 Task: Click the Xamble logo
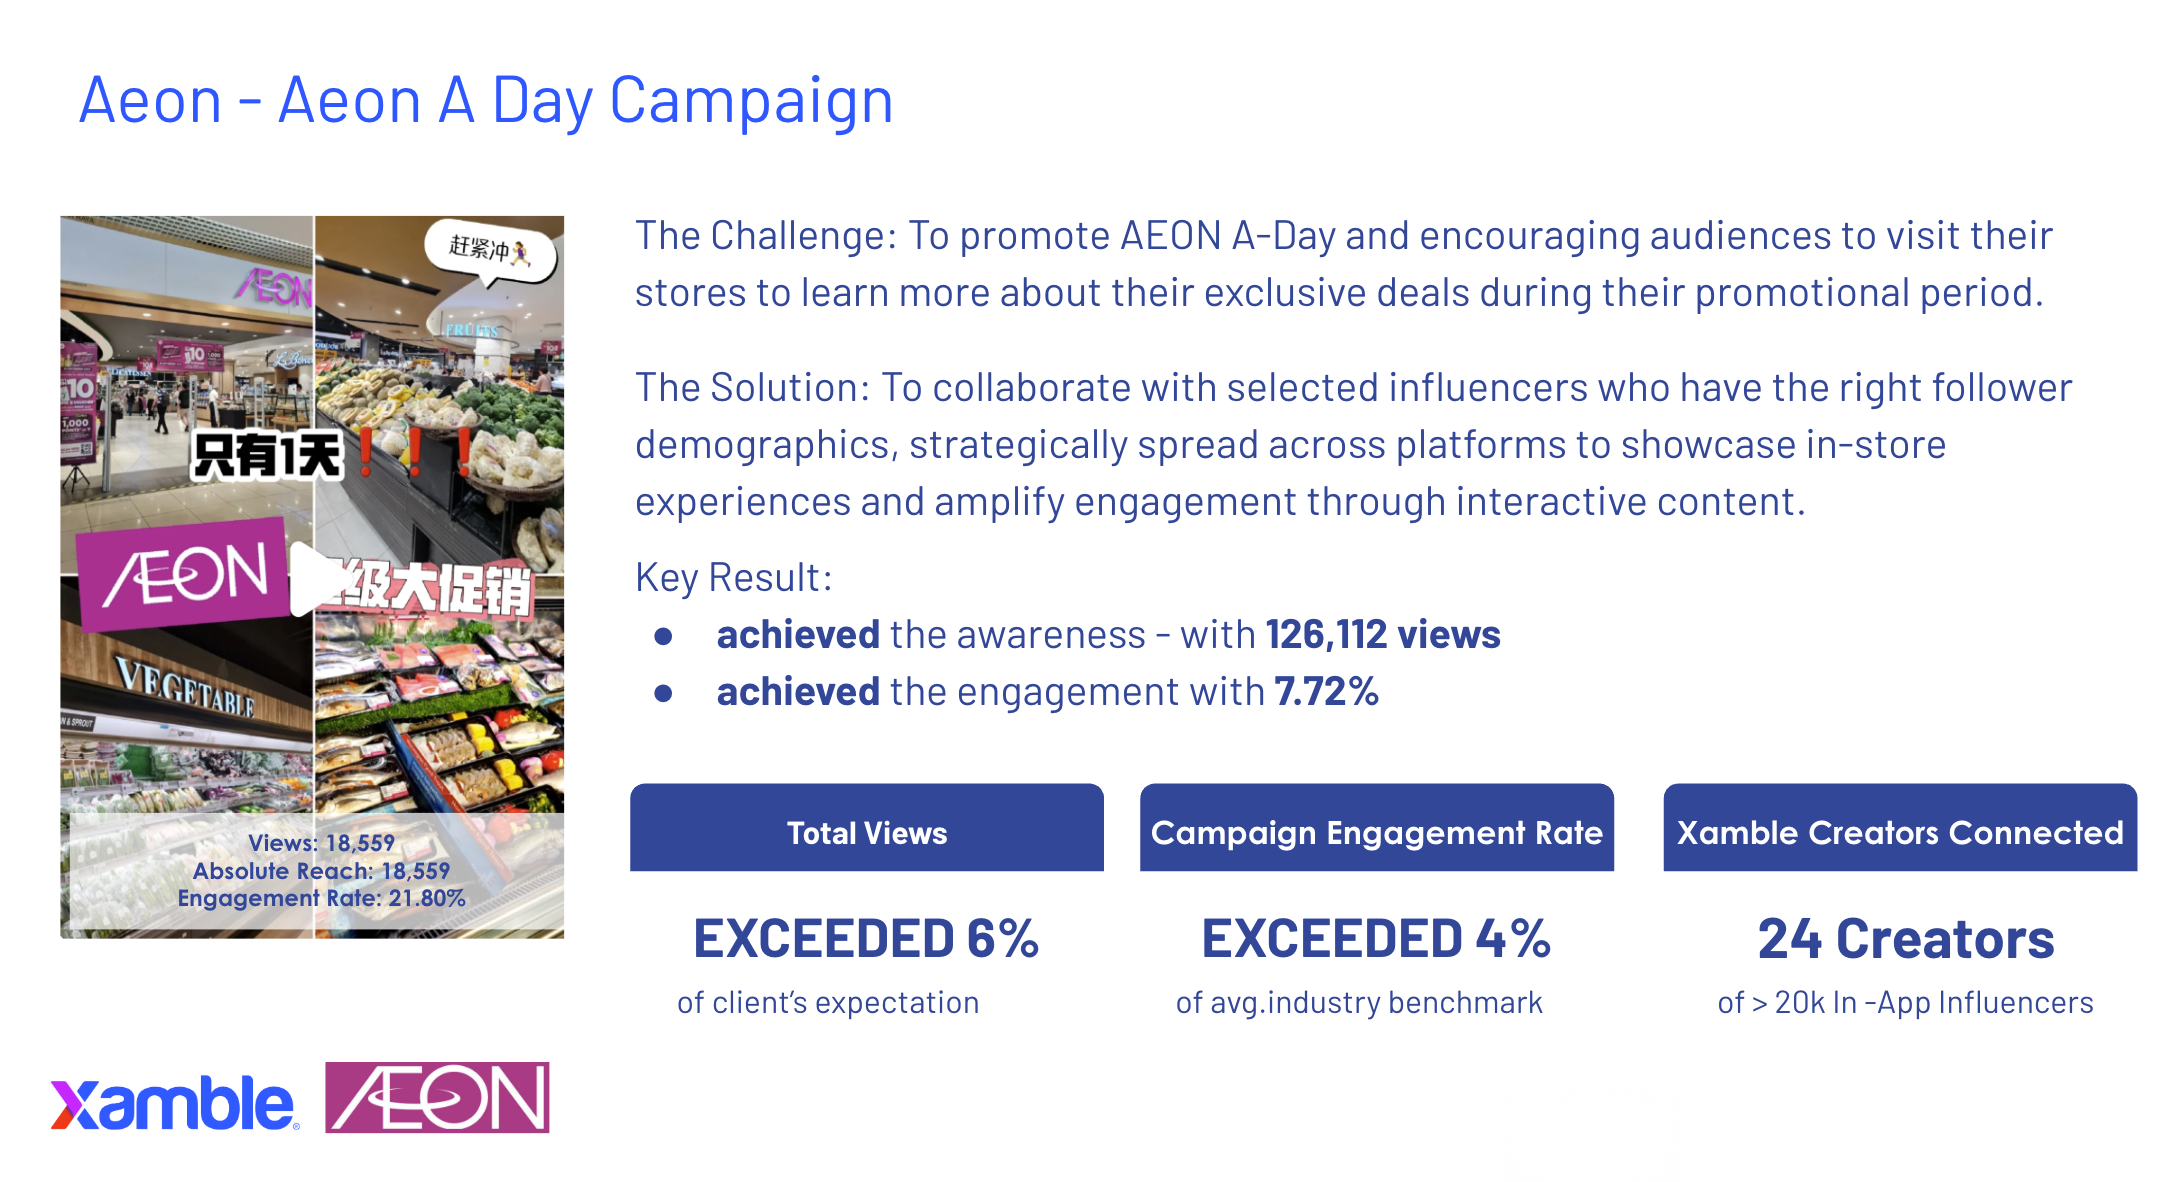(175, 1103)
